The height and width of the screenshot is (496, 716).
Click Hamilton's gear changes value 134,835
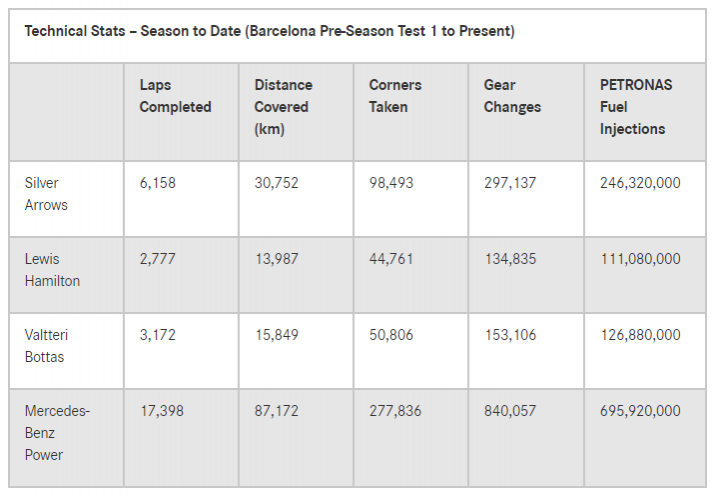(x=510, y=259)
